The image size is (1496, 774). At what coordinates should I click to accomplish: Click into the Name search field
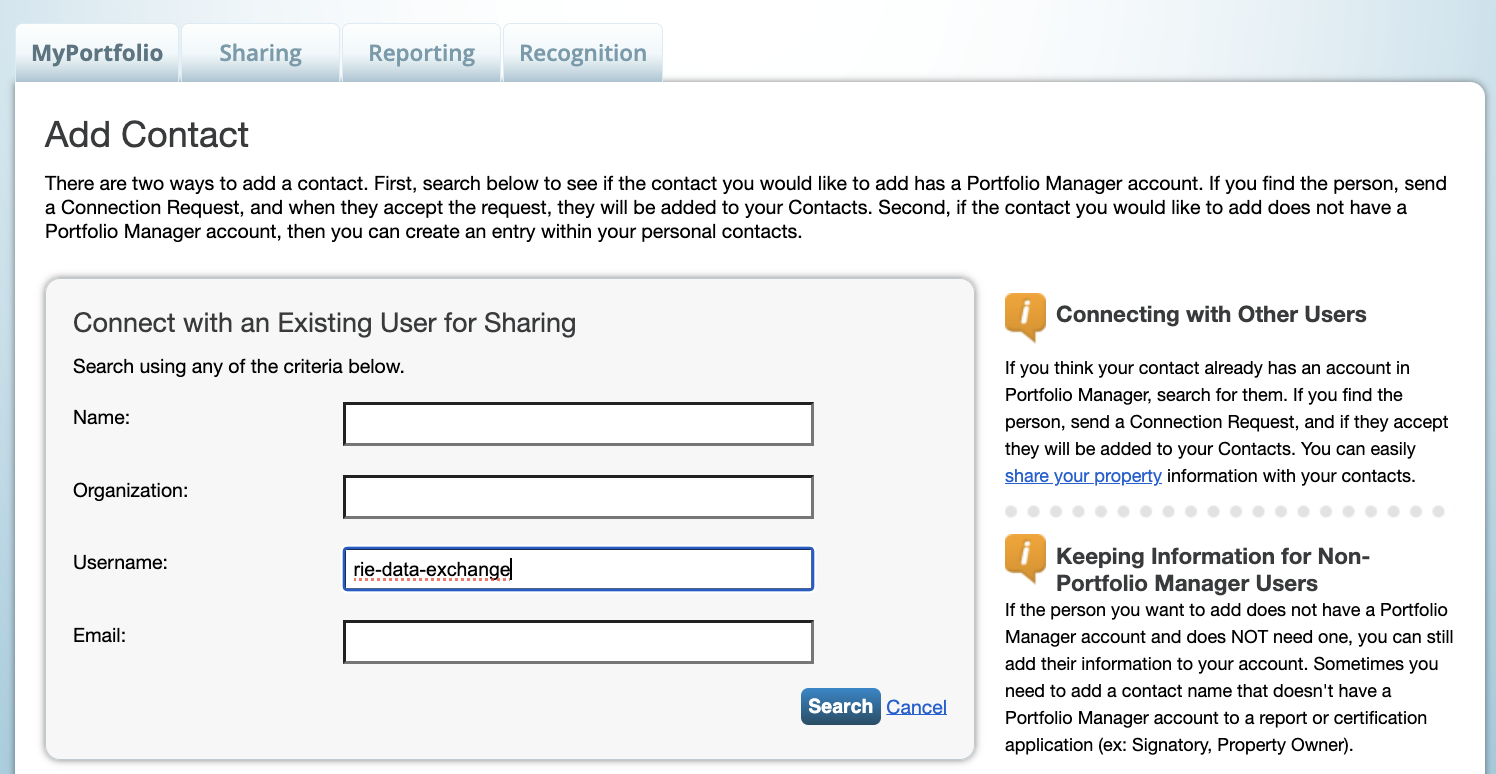click(578, 424)
